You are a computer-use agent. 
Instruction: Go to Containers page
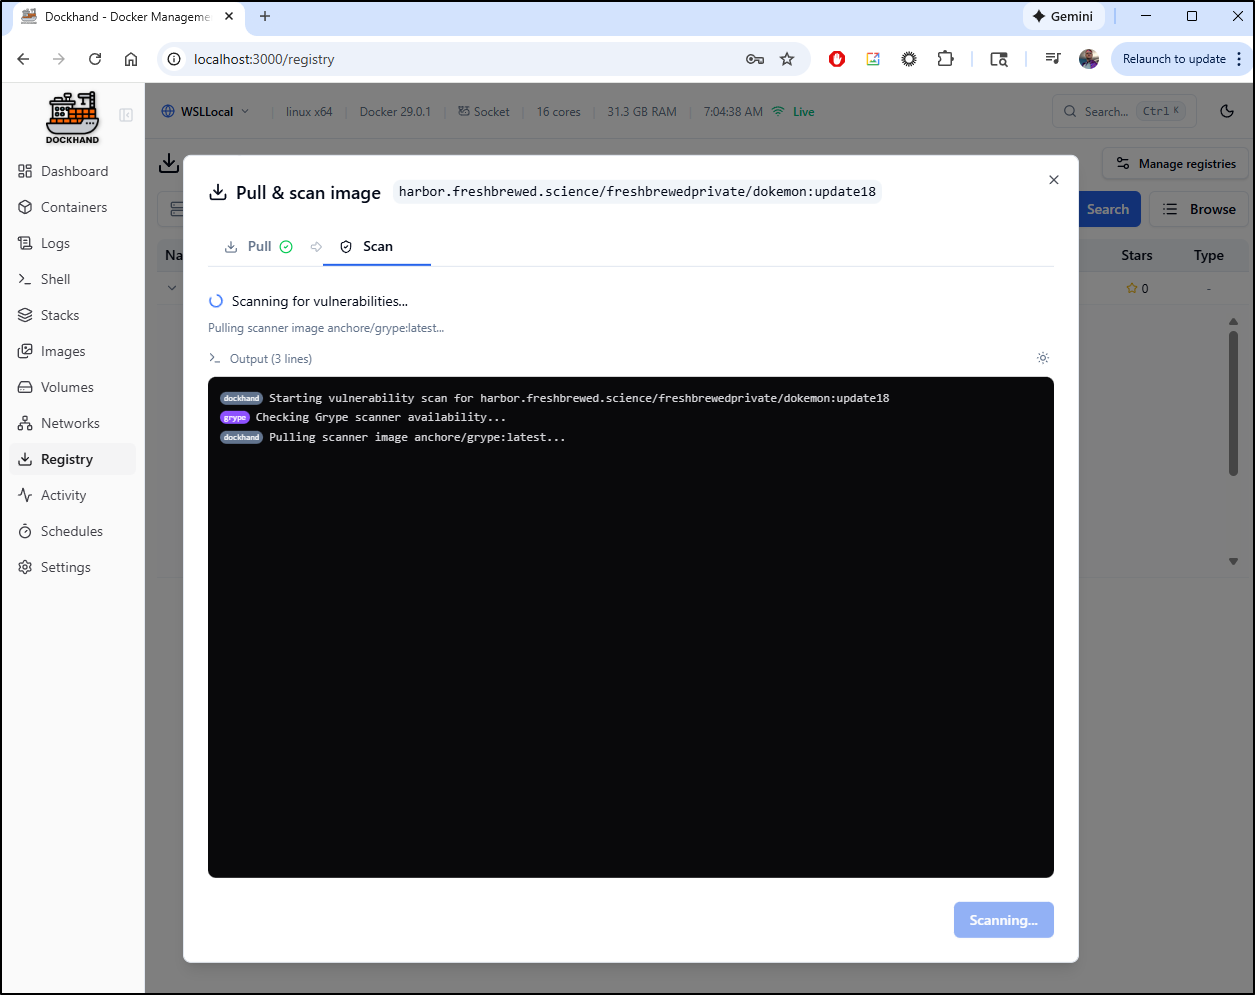73,207
